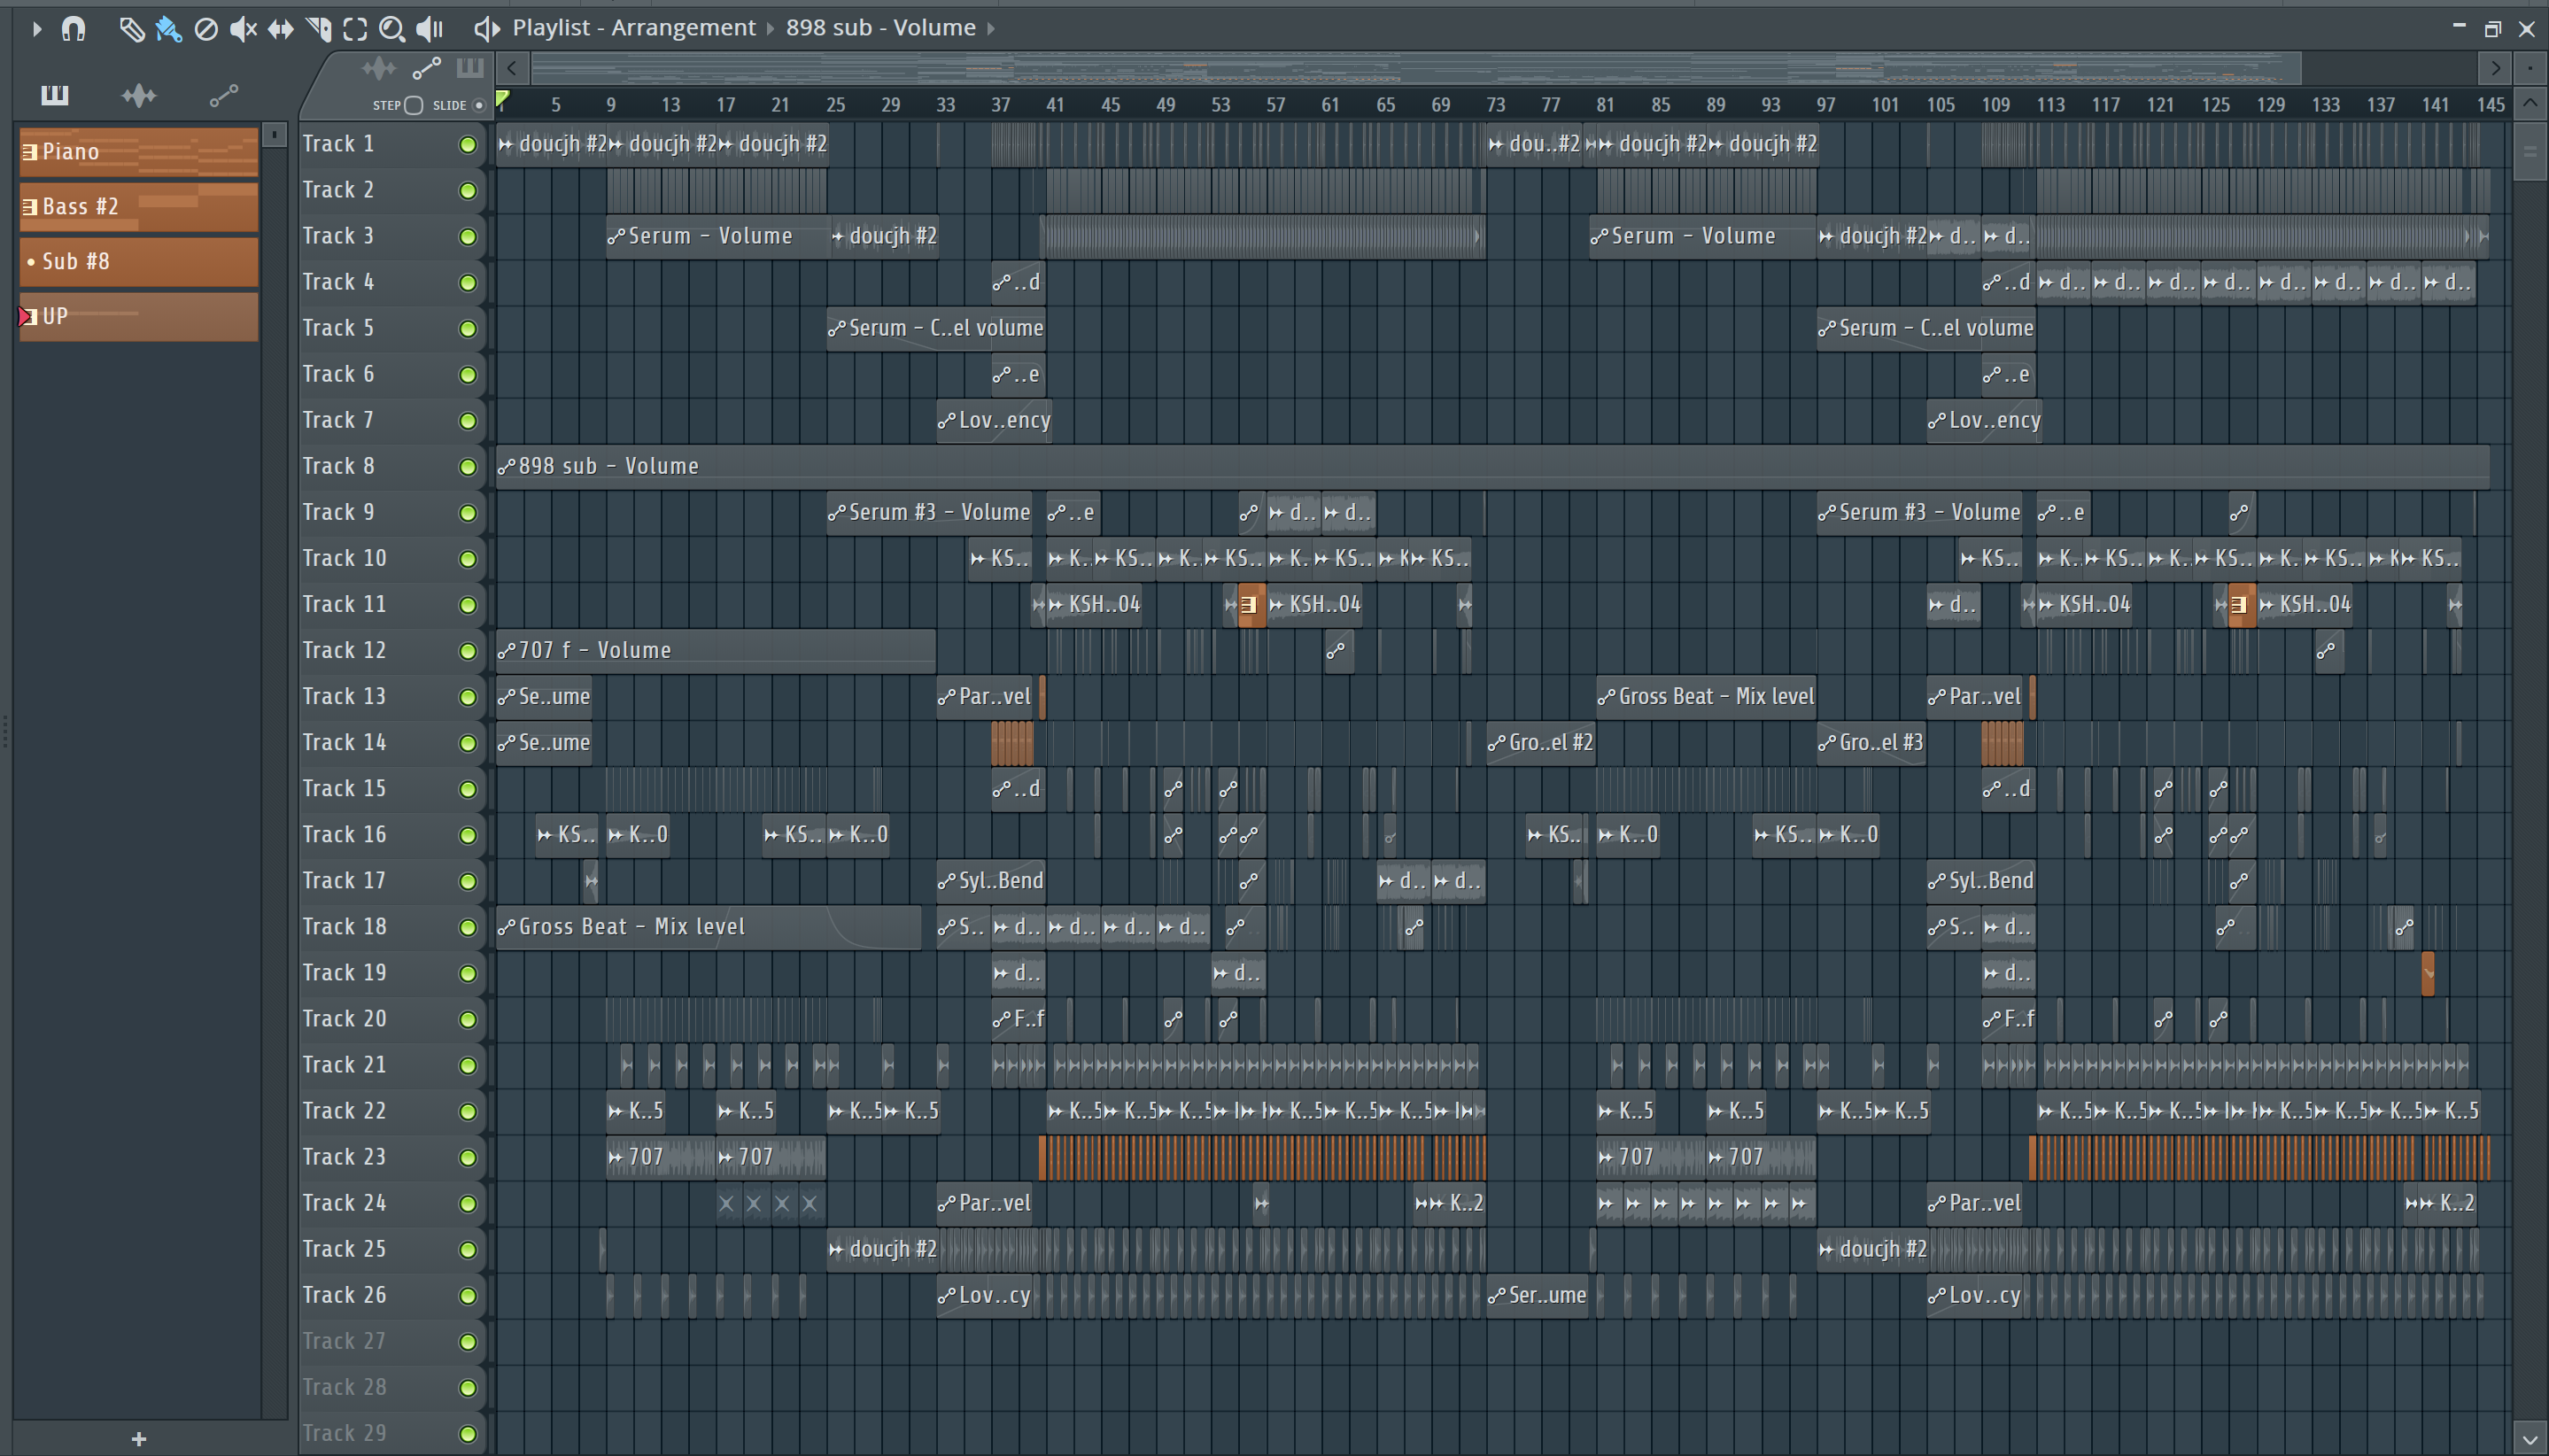Viewport: 2549px width, 1456px height.
Task: Select the Piano pattern in the picker
Action: click(139, 152)
